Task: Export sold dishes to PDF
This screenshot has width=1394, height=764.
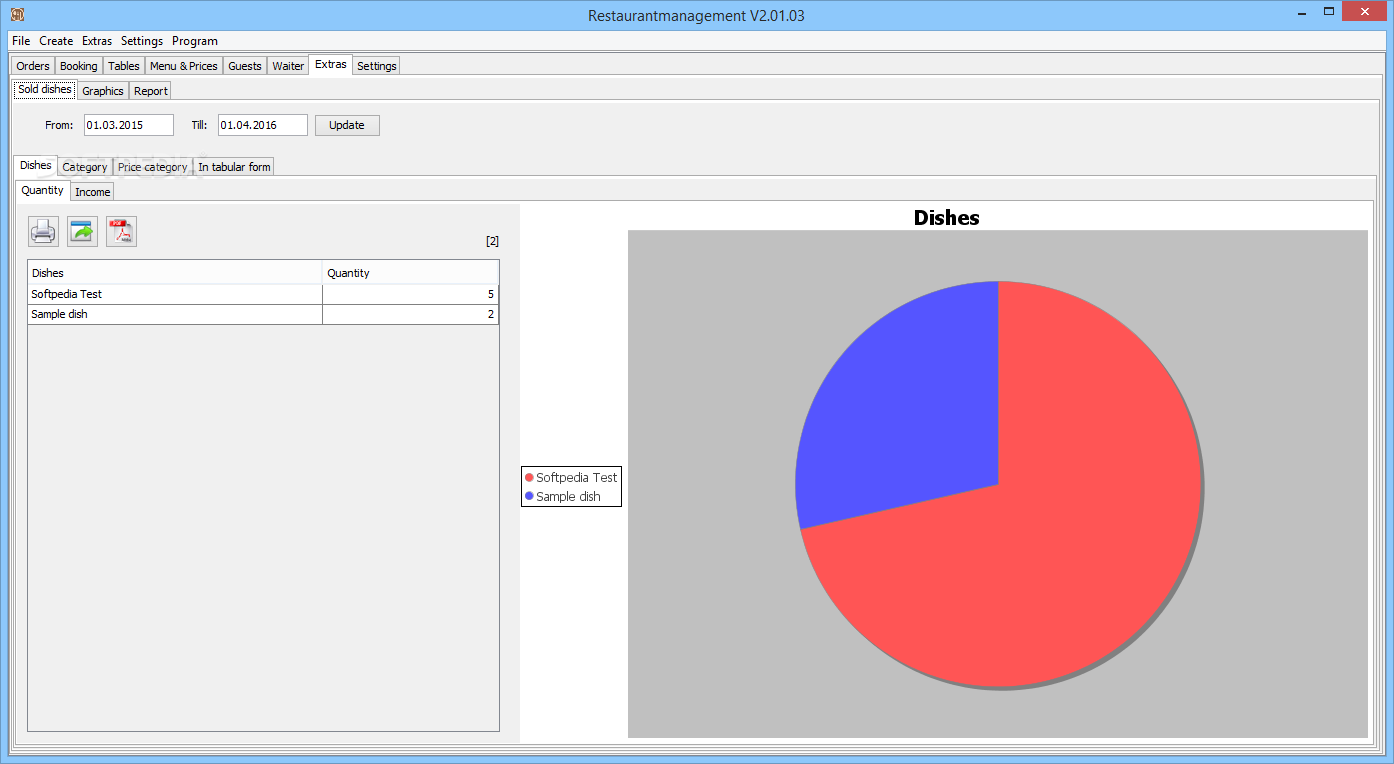Action: click(121, 232)
